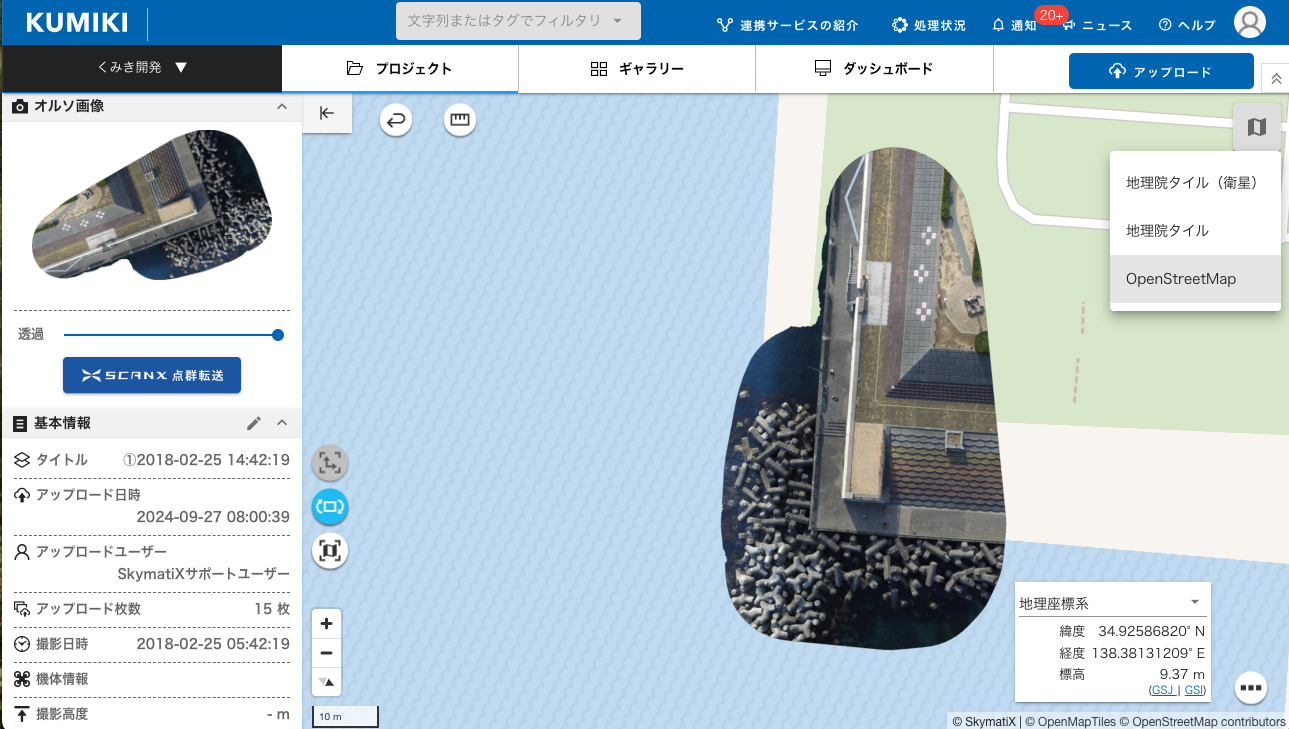Click the pencil edit icon in 基本情報

(254, 423)
